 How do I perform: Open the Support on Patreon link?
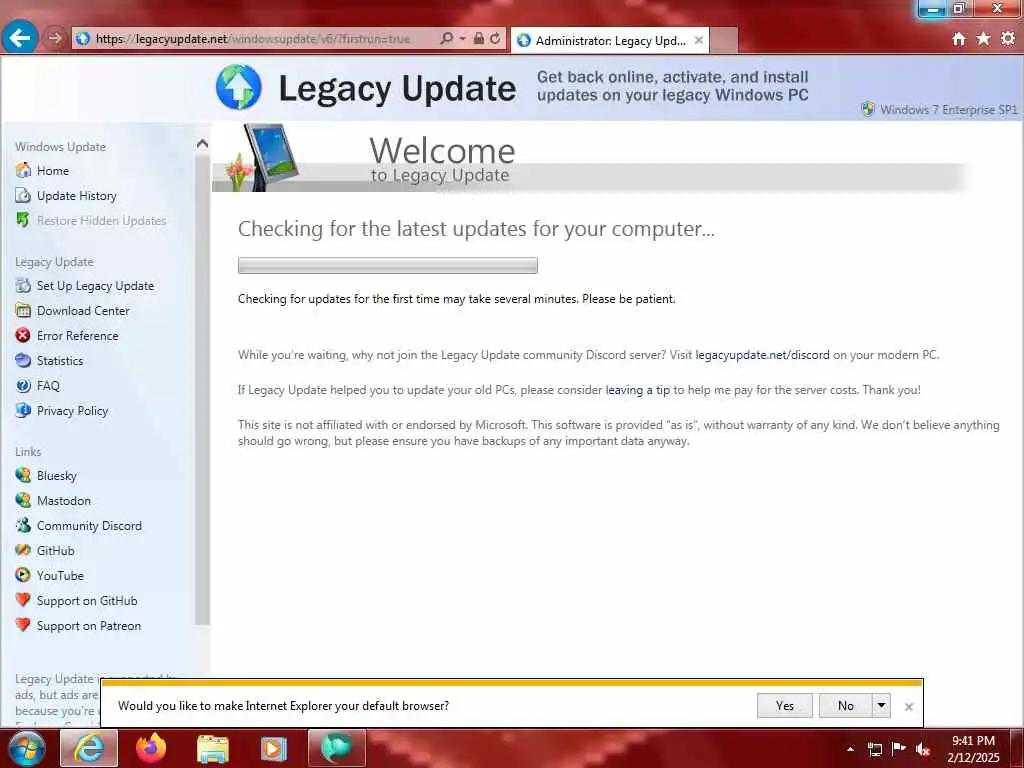(89, 626)
